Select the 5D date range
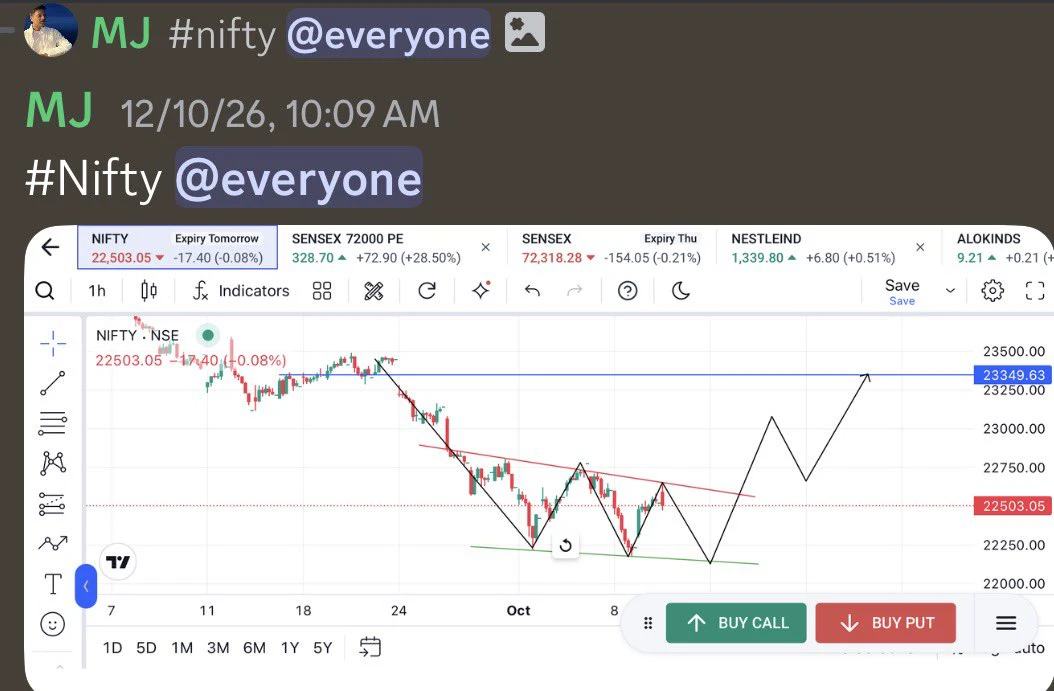The image size is (1054, 691). pos(146,648)
